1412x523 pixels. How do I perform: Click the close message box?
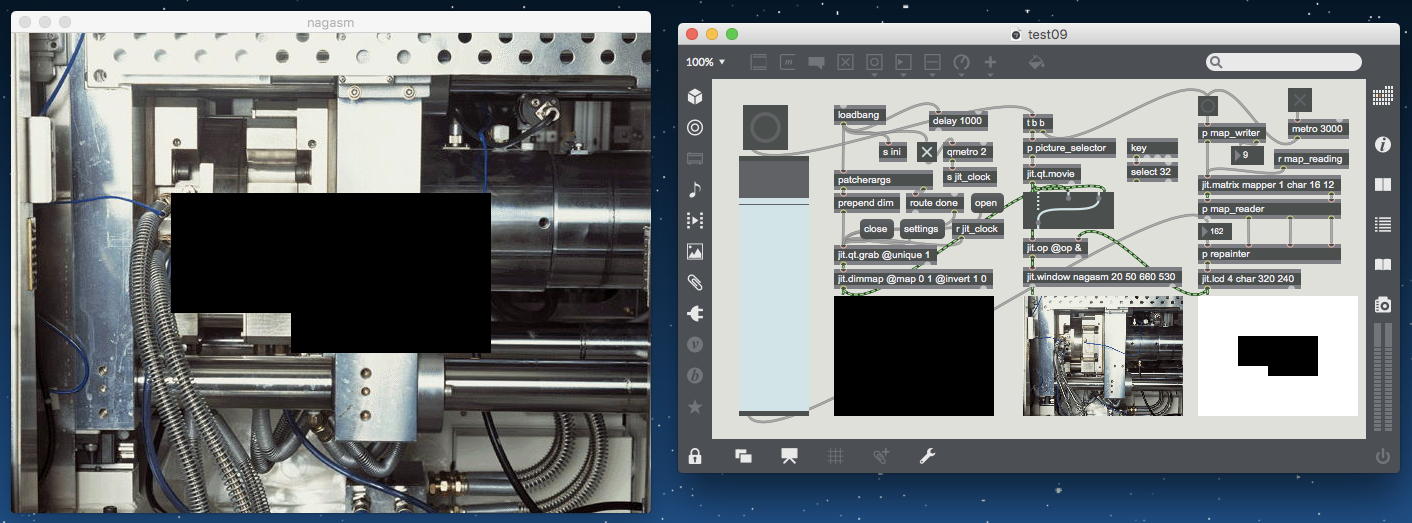click(875, 228)
